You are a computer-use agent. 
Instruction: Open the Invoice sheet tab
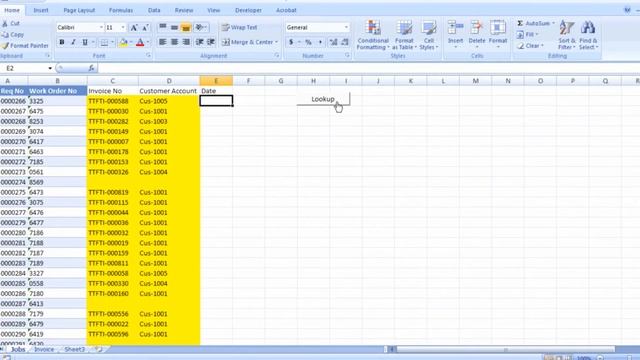click(44, 349)
